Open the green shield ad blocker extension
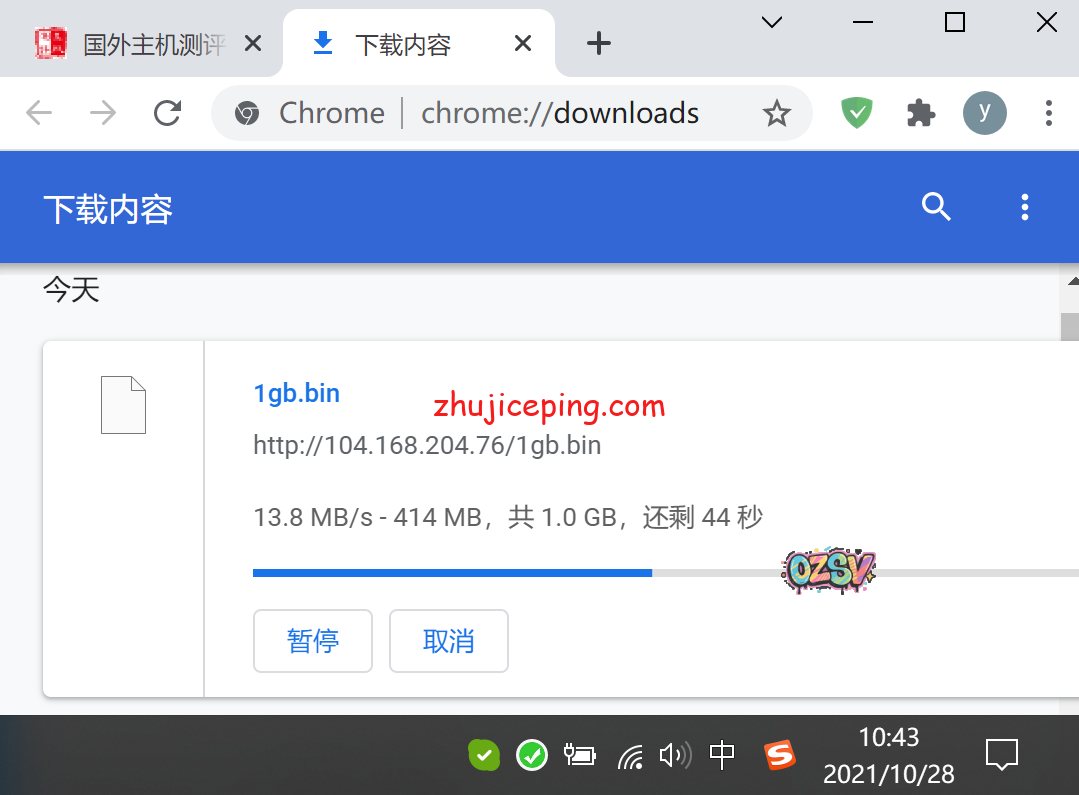Image resolution: width=1079 pixels, height=795 pixels. tap(856, 113)
